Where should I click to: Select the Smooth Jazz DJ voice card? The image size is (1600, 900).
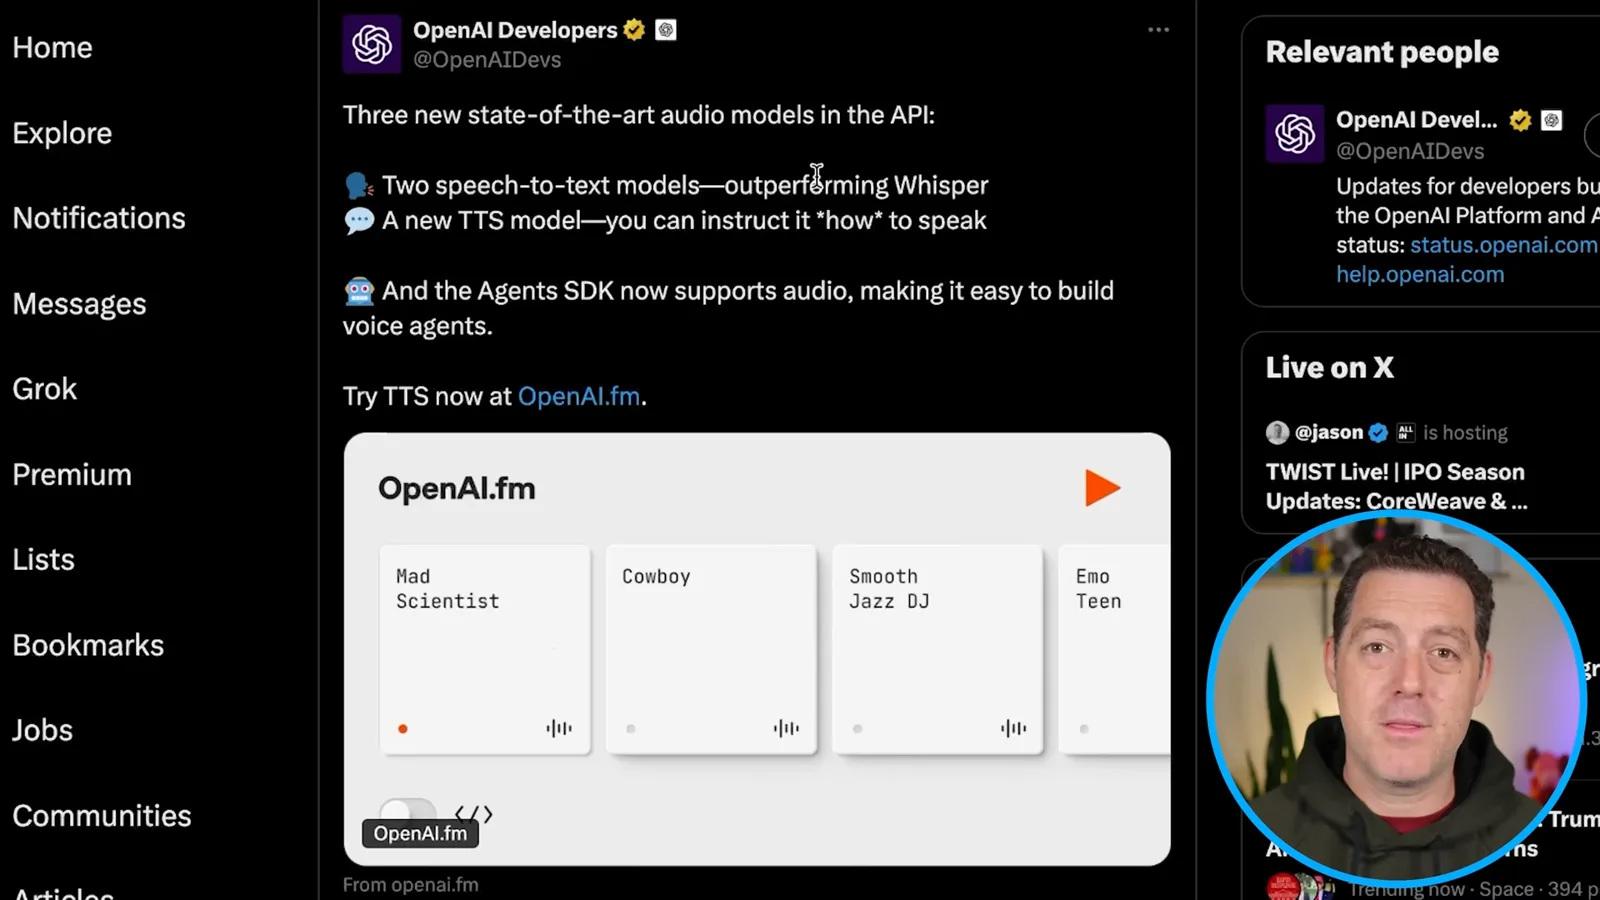pos(938,649)
